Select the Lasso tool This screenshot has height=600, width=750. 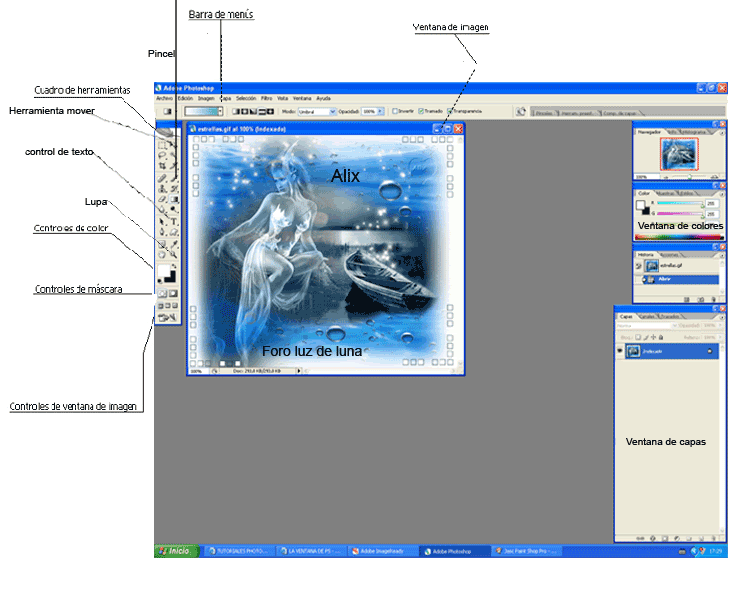click(x=162, y=156)
